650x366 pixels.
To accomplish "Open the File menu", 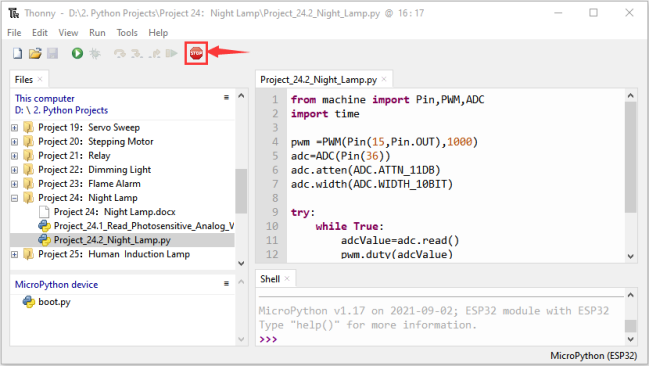I will click(14, 33).
